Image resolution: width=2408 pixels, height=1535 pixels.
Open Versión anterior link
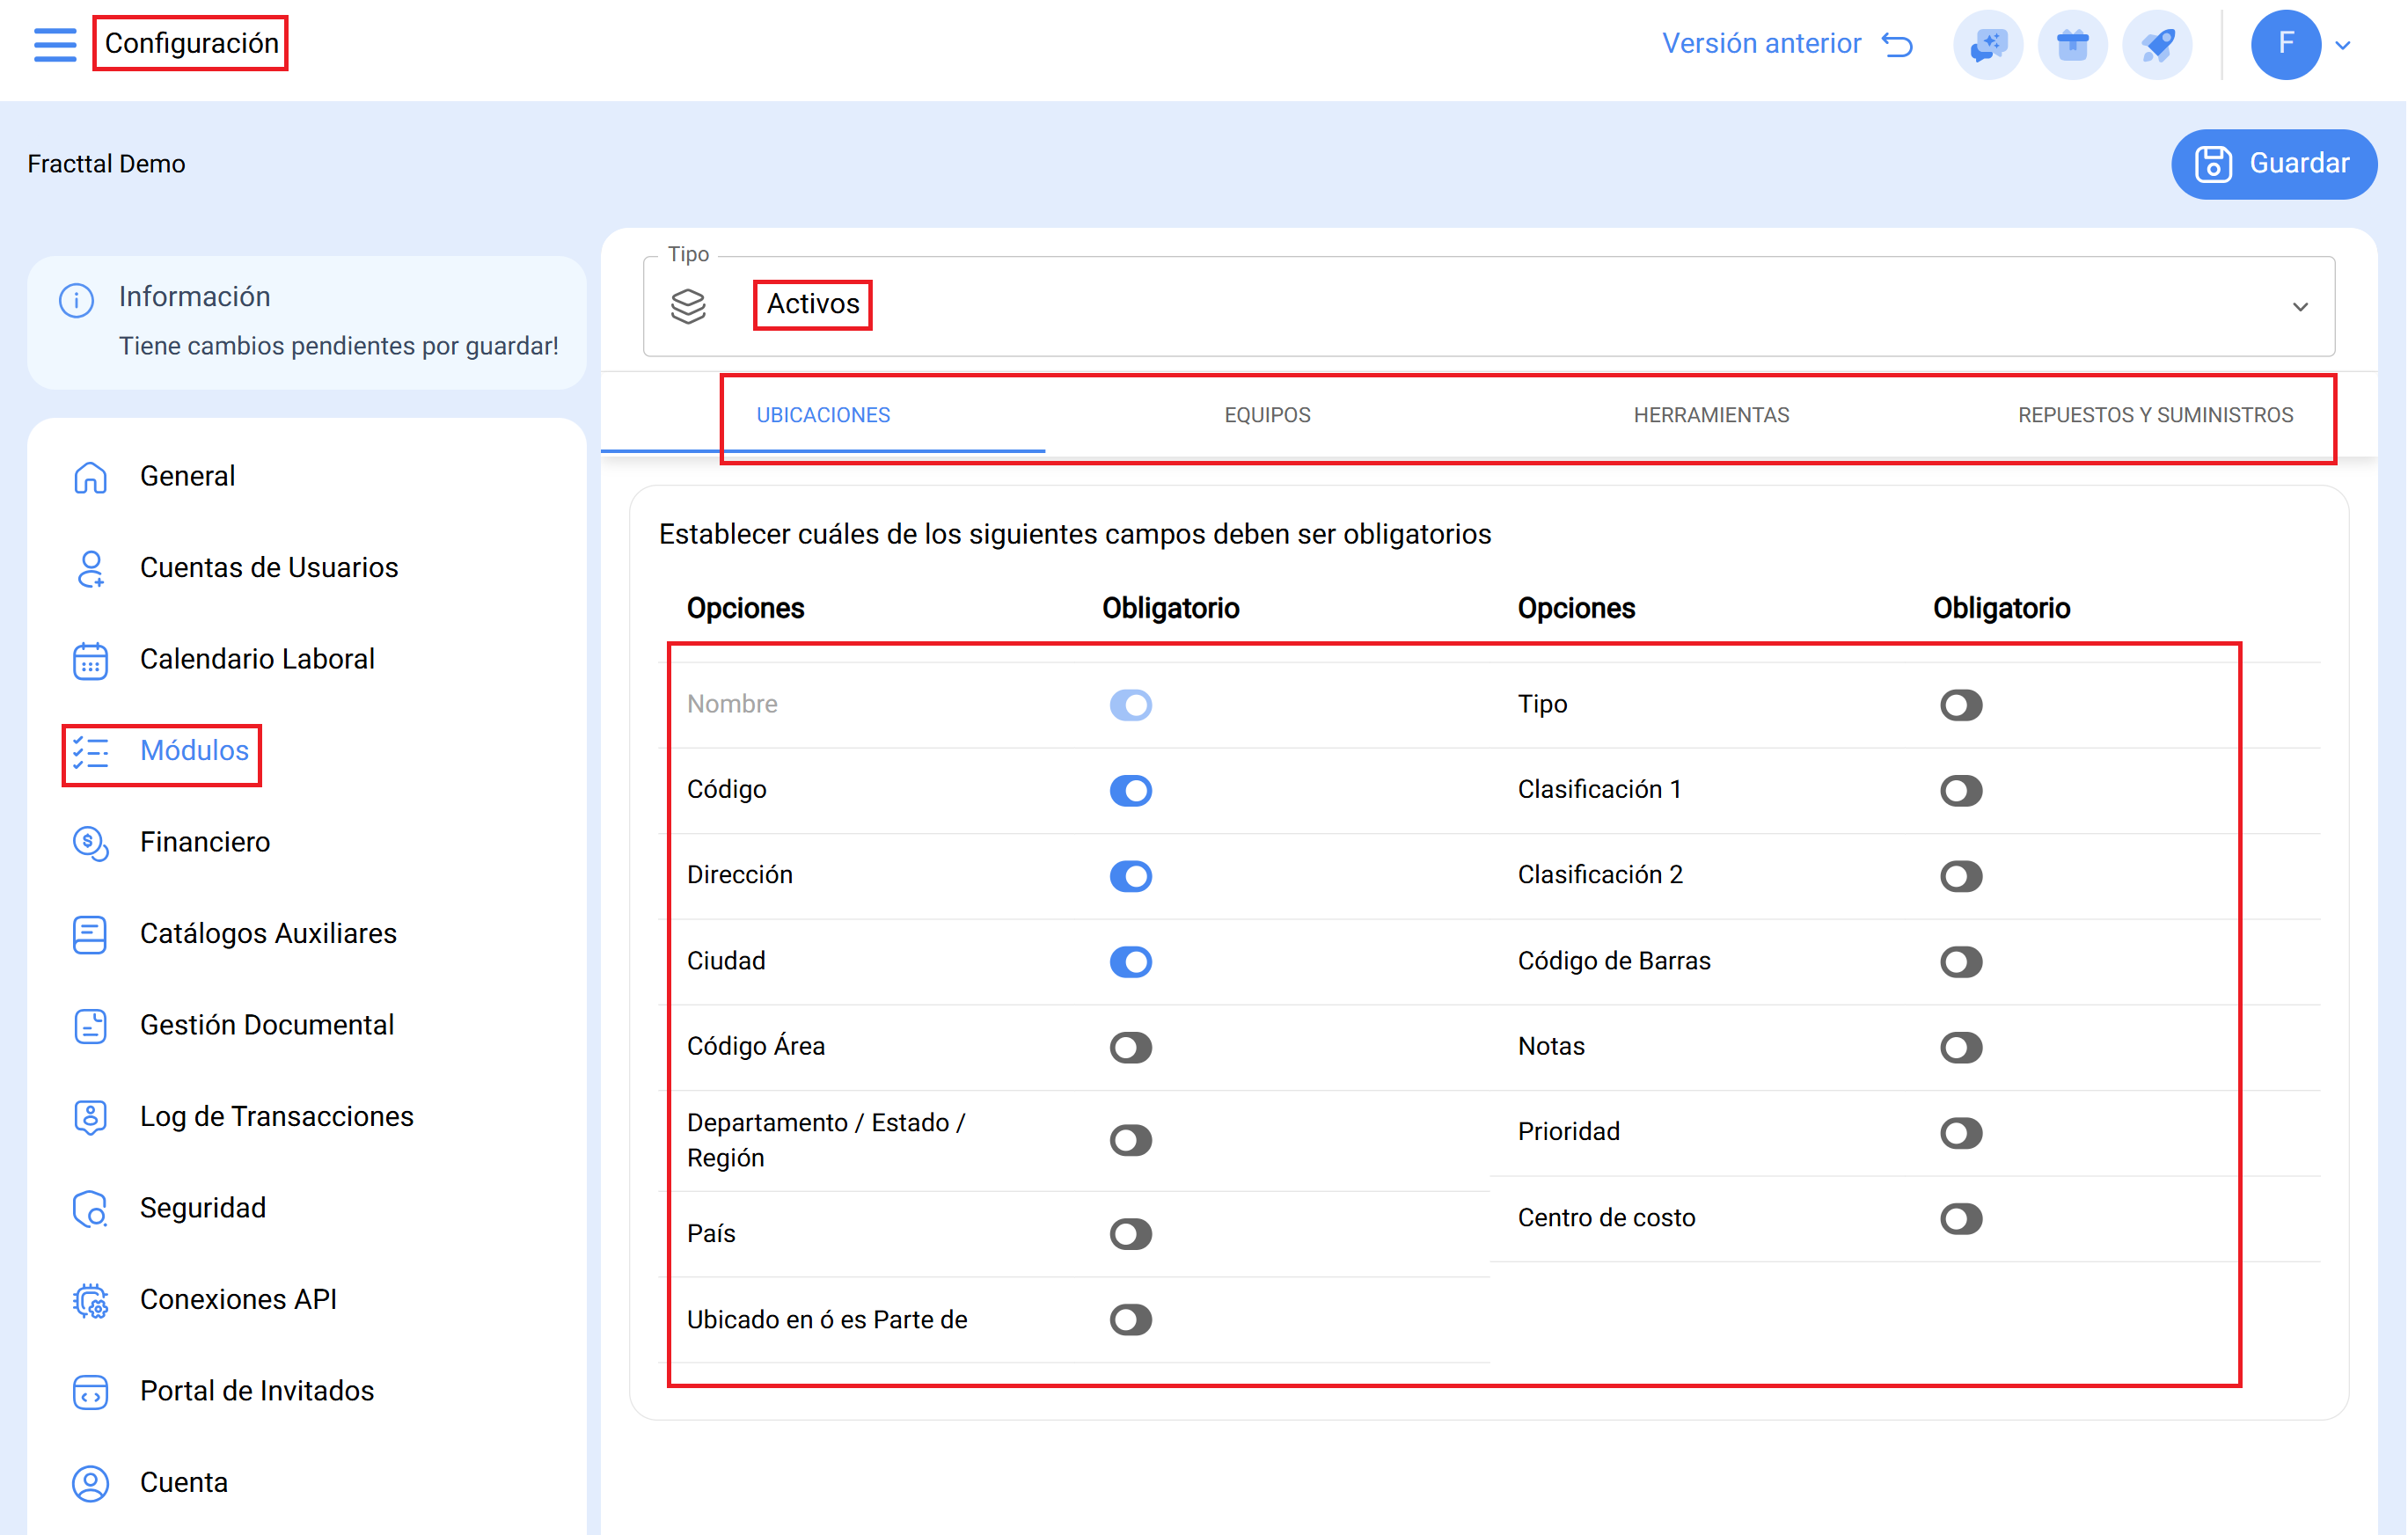(x=1762, y=43)
